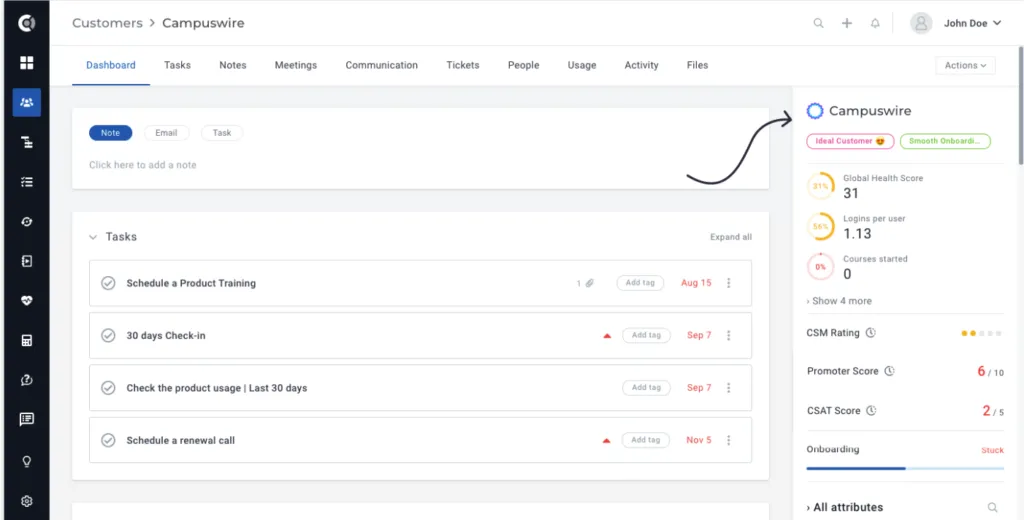Open the hierarchy tree icon in sidebar

(x=27, y=142)
